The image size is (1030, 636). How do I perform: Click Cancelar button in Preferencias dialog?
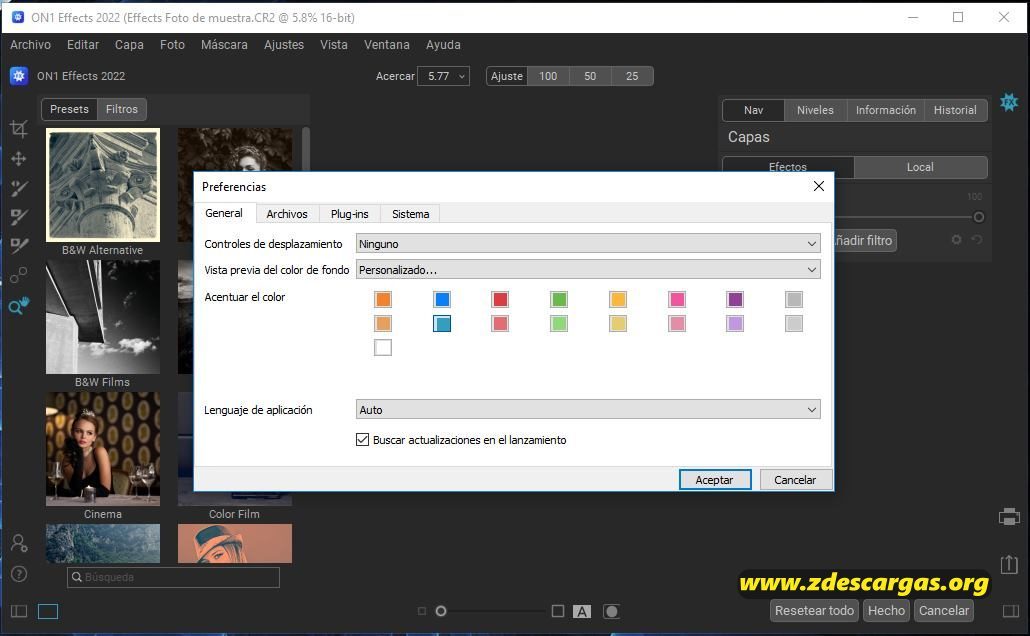click(x=795, y=480)
